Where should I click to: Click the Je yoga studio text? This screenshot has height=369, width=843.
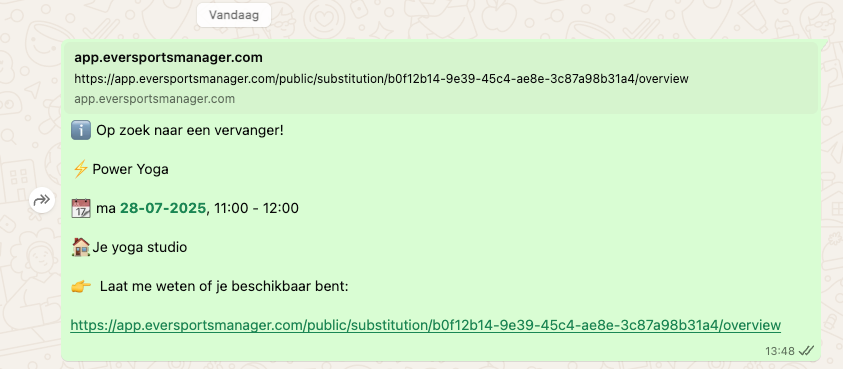point(140,247)
